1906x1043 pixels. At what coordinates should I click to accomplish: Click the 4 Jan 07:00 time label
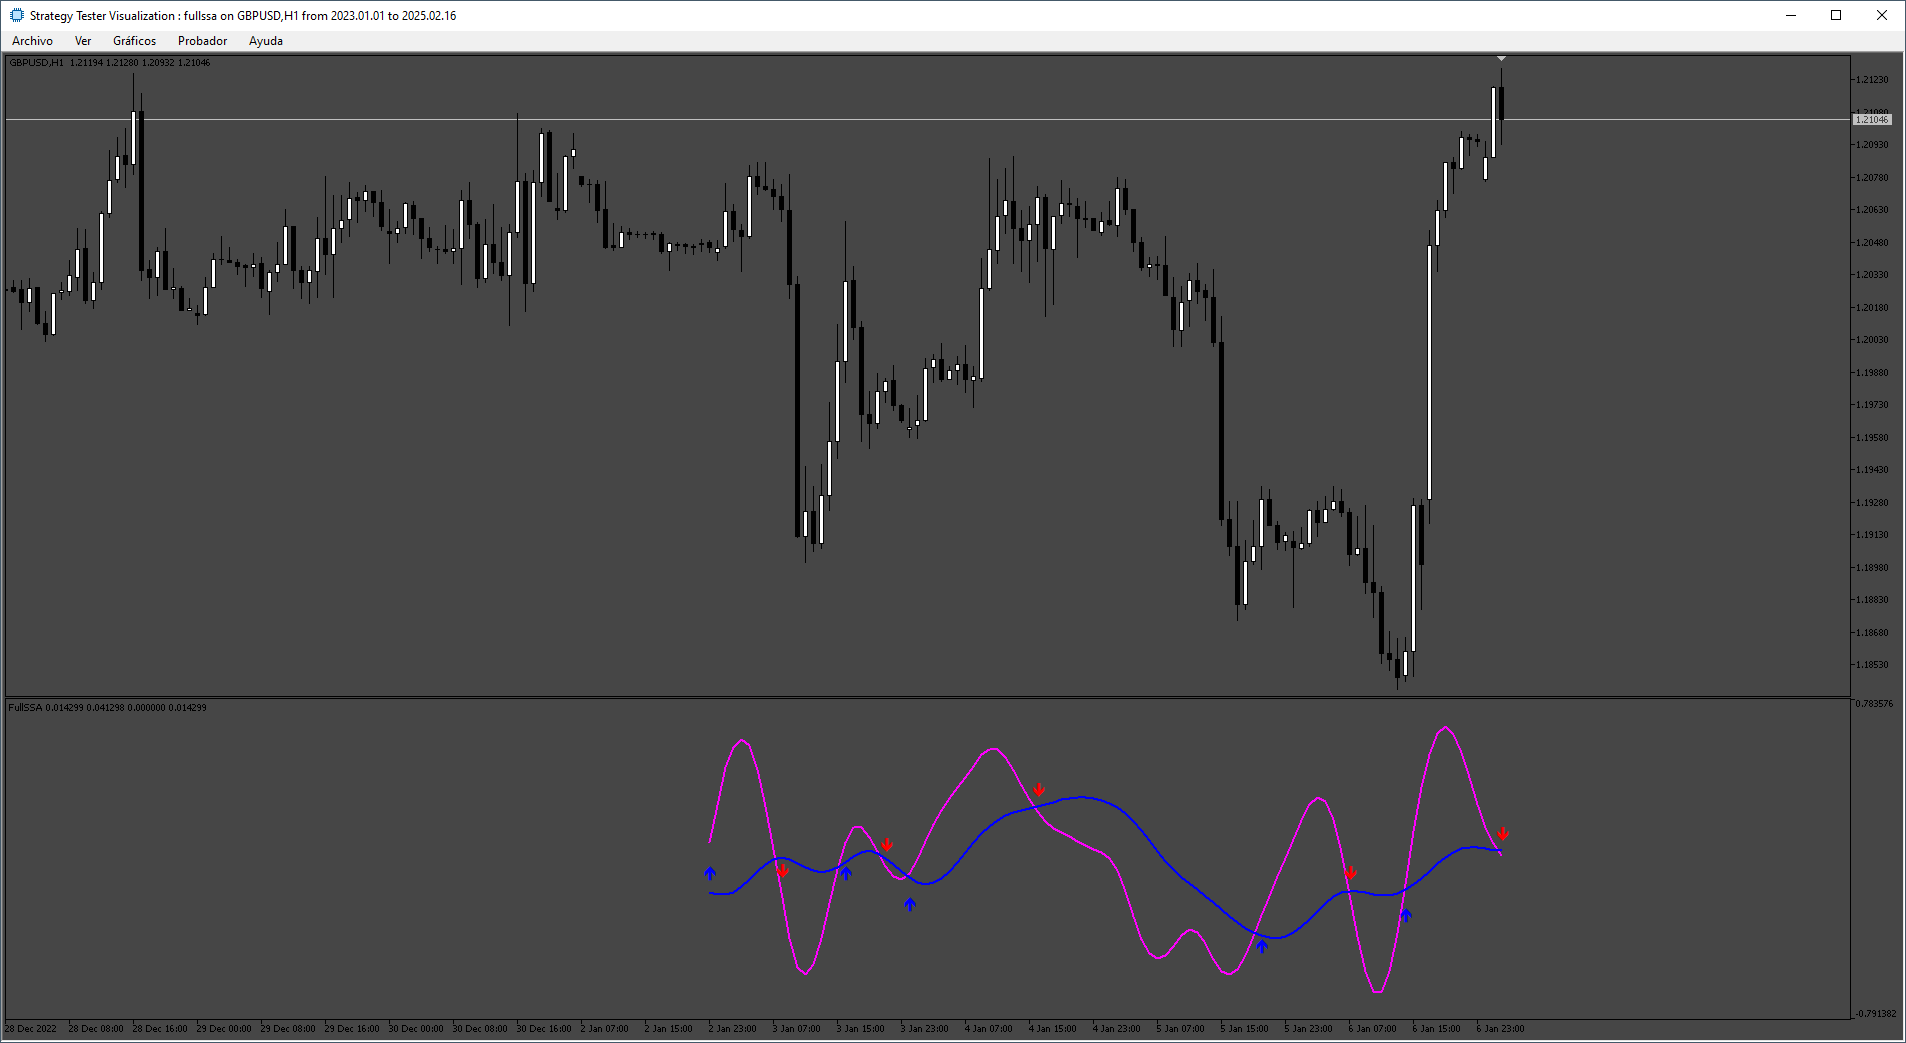click(988, 1029)
